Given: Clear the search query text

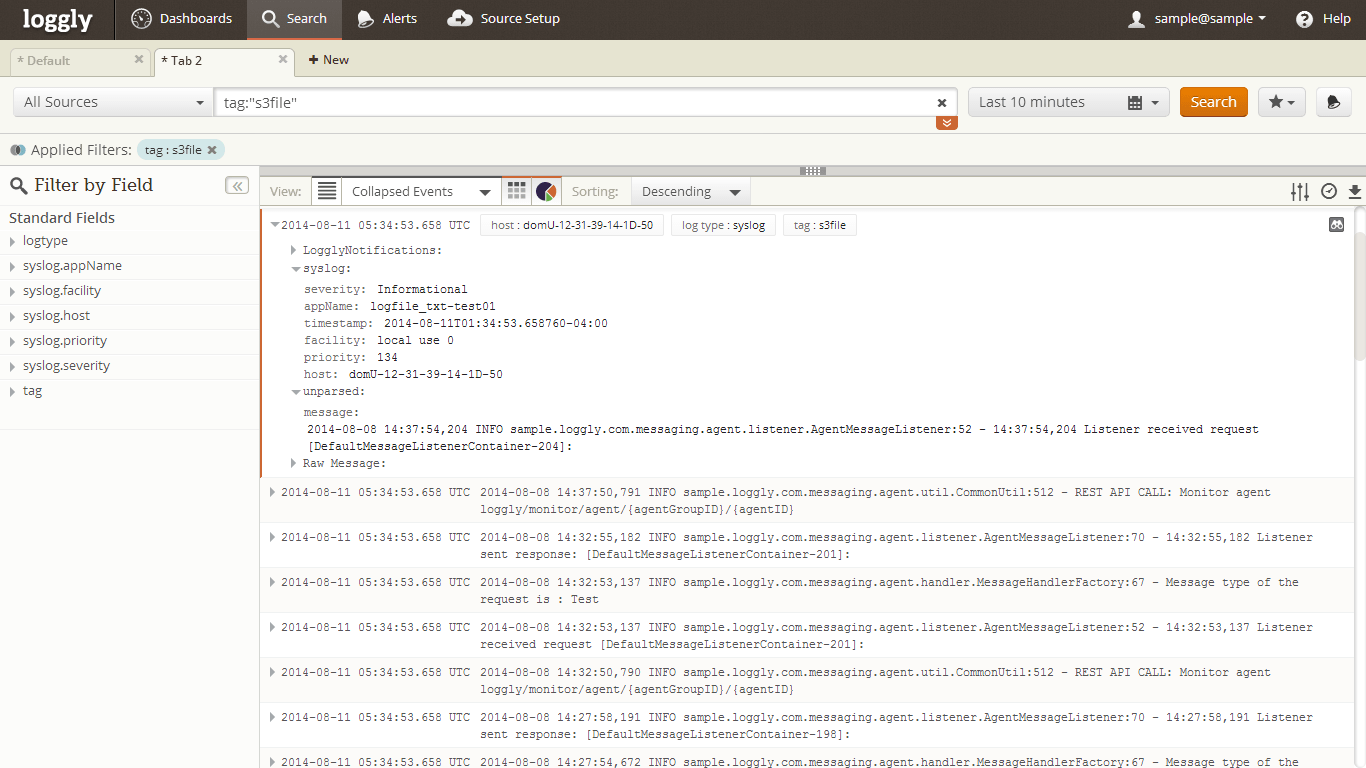Looking at the screenshot, I should click(941, 103).
